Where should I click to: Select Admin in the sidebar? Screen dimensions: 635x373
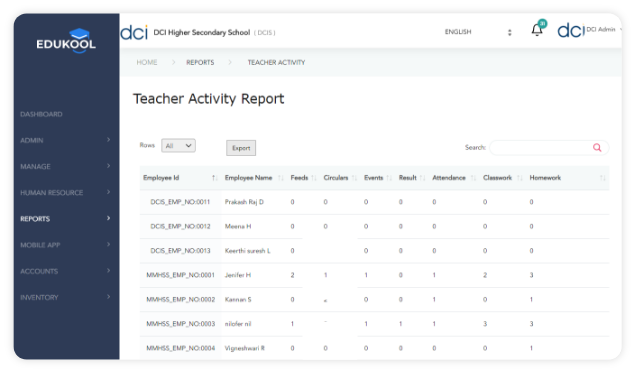pyautogui.click(x=32, y=141)
